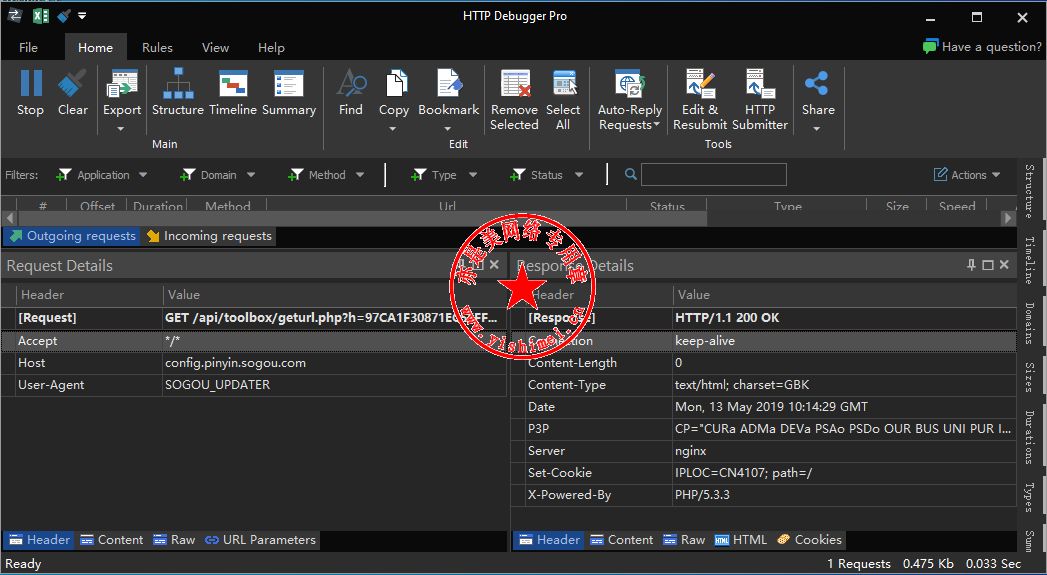The image size is (1047, 575).
Task: Select the Set-Cookie response header row
Action: pyautogui.click(x=765, y=473)
